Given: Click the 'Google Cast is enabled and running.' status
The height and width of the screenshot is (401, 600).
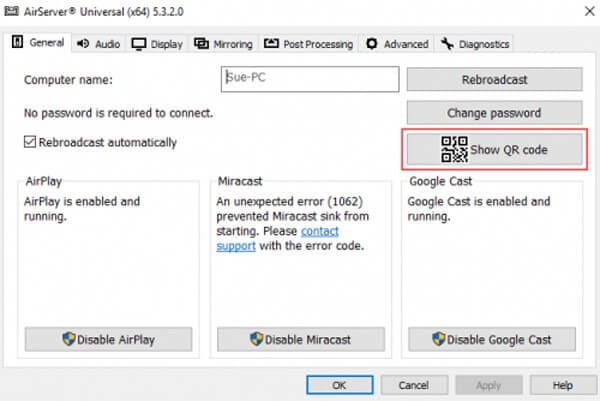Looking at the screenshot, I should [x=479, y=209].
